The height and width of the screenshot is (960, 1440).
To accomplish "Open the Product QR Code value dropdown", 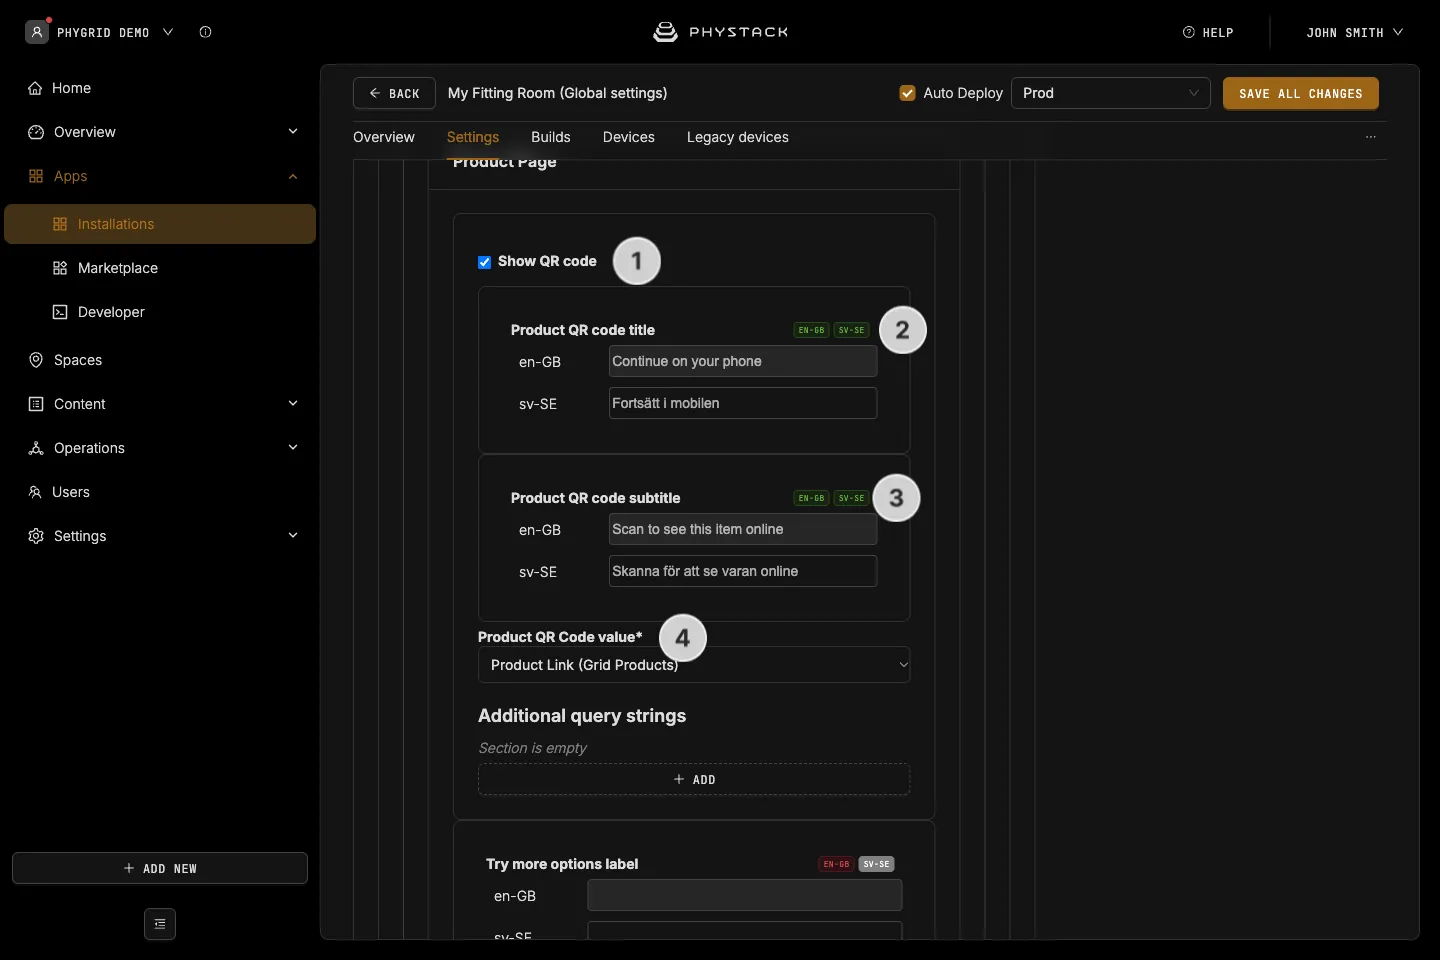I will point(694,665).
